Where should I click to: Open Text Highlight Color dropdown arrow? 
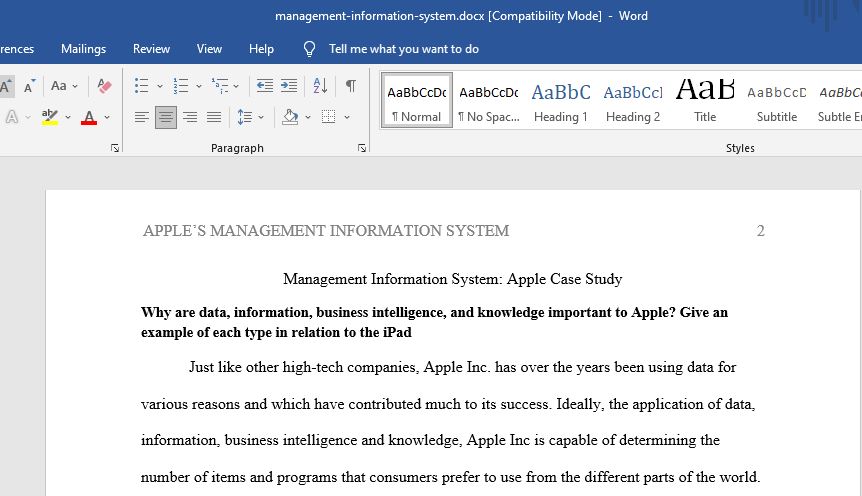click(x=68, y=117)
